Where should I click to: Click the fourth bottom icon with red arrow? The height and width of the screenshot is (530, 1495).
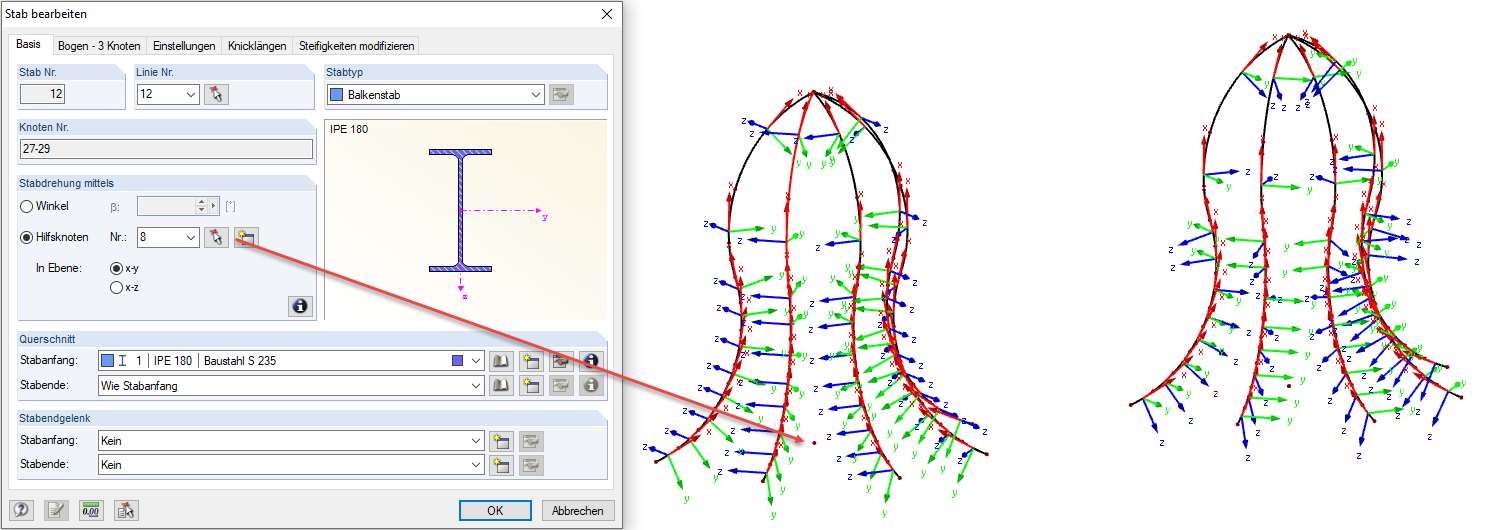coord(126,510)
